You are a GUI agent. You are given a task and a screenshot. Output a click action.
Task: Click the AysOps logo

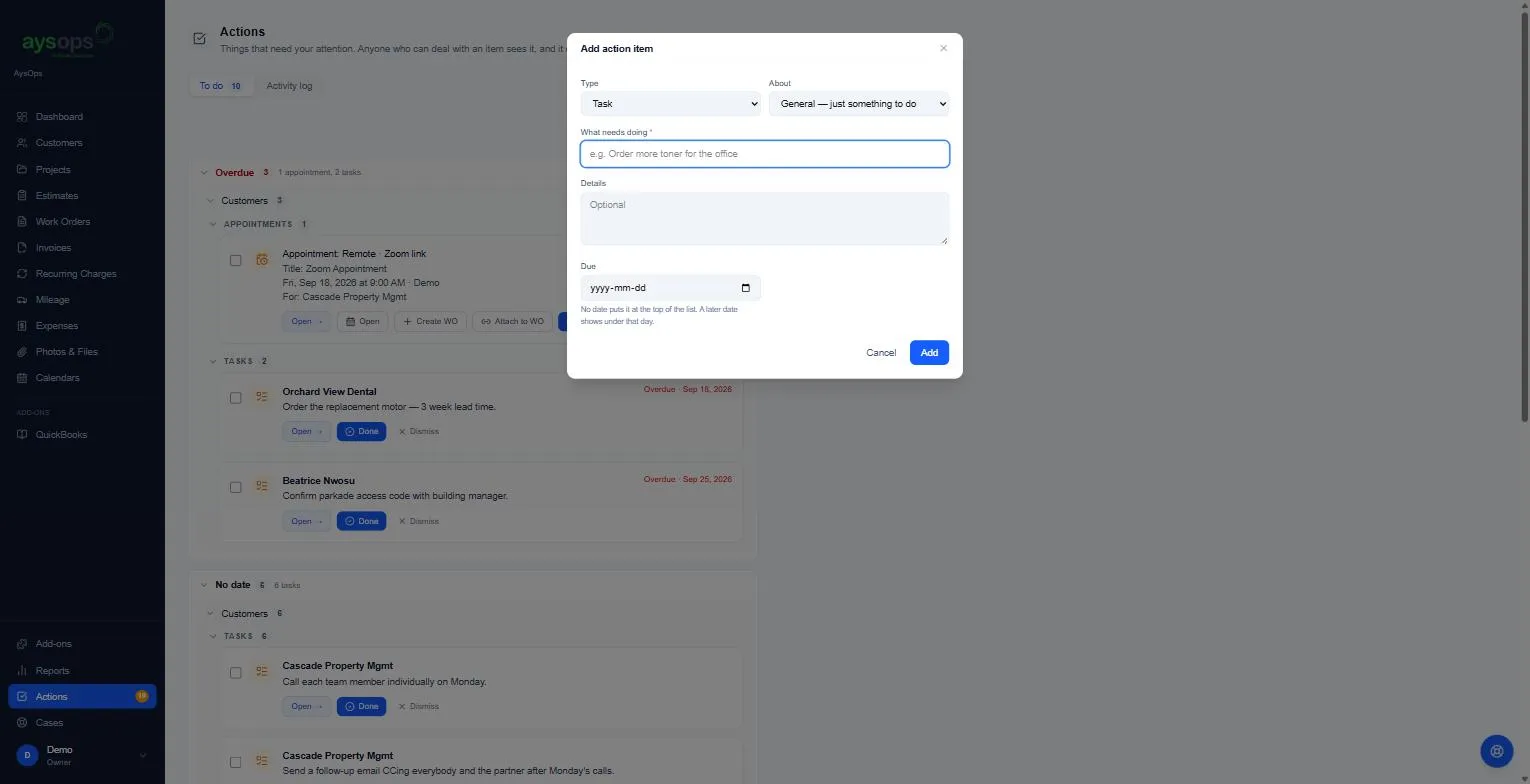click(67, 42)
